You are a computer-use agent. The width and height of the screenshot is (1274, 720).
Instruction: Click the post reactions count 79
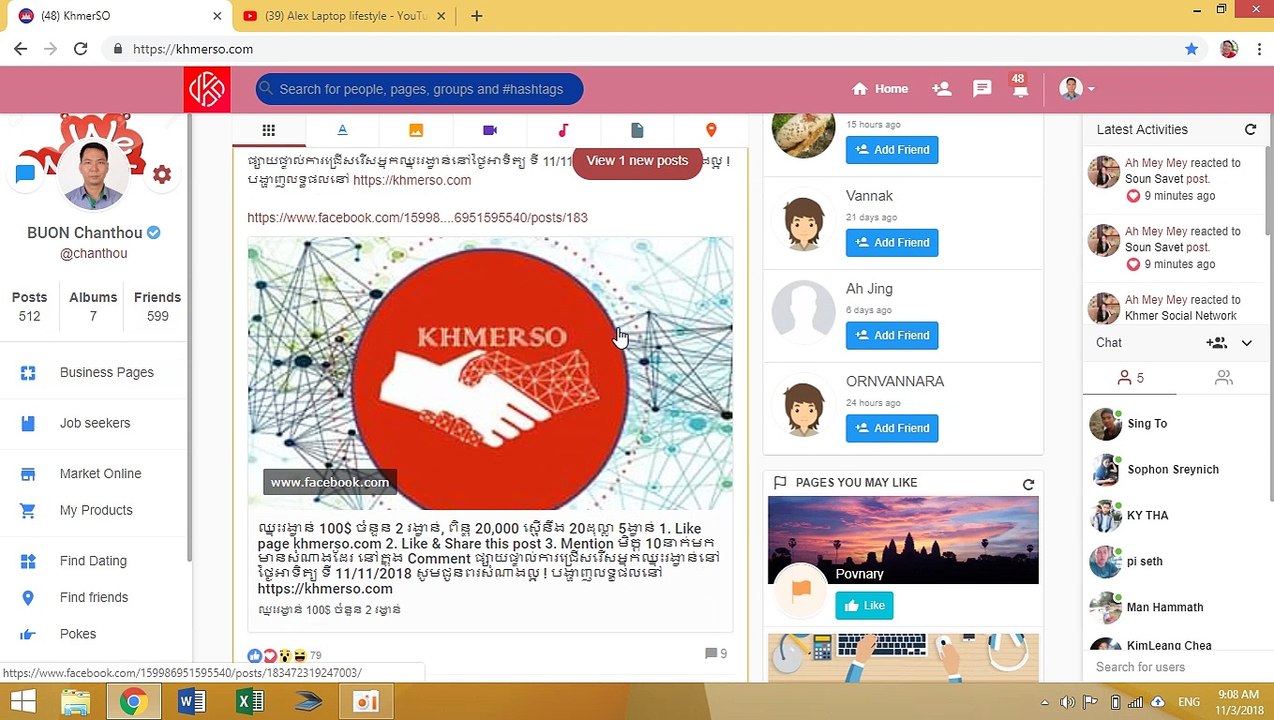(x=315, y=656)
